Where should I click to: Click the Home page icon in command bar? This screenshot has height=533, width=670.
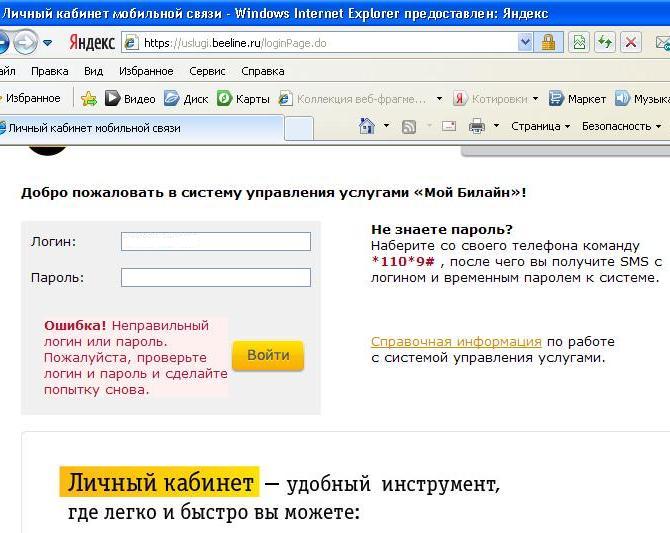[x=366, y=127]
